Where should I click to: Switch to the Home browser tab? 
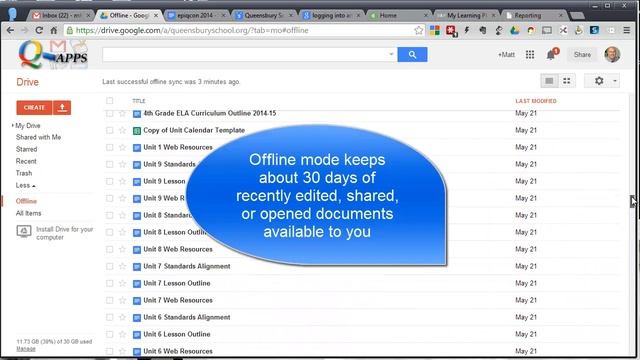point(398,16)
